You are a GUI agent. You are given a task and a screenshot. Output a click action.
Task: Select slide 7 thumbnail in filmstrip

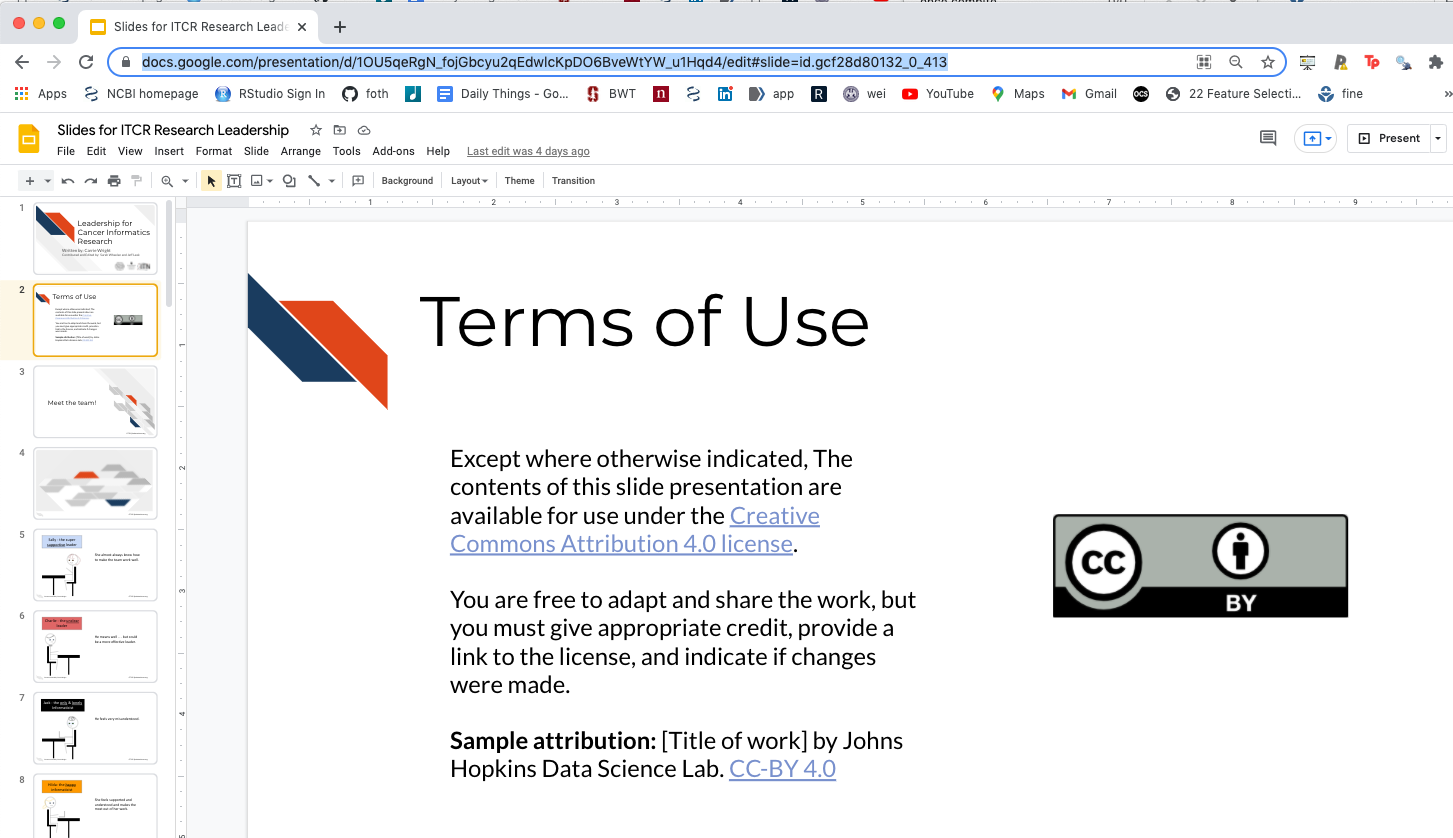(x=95, y=728)
